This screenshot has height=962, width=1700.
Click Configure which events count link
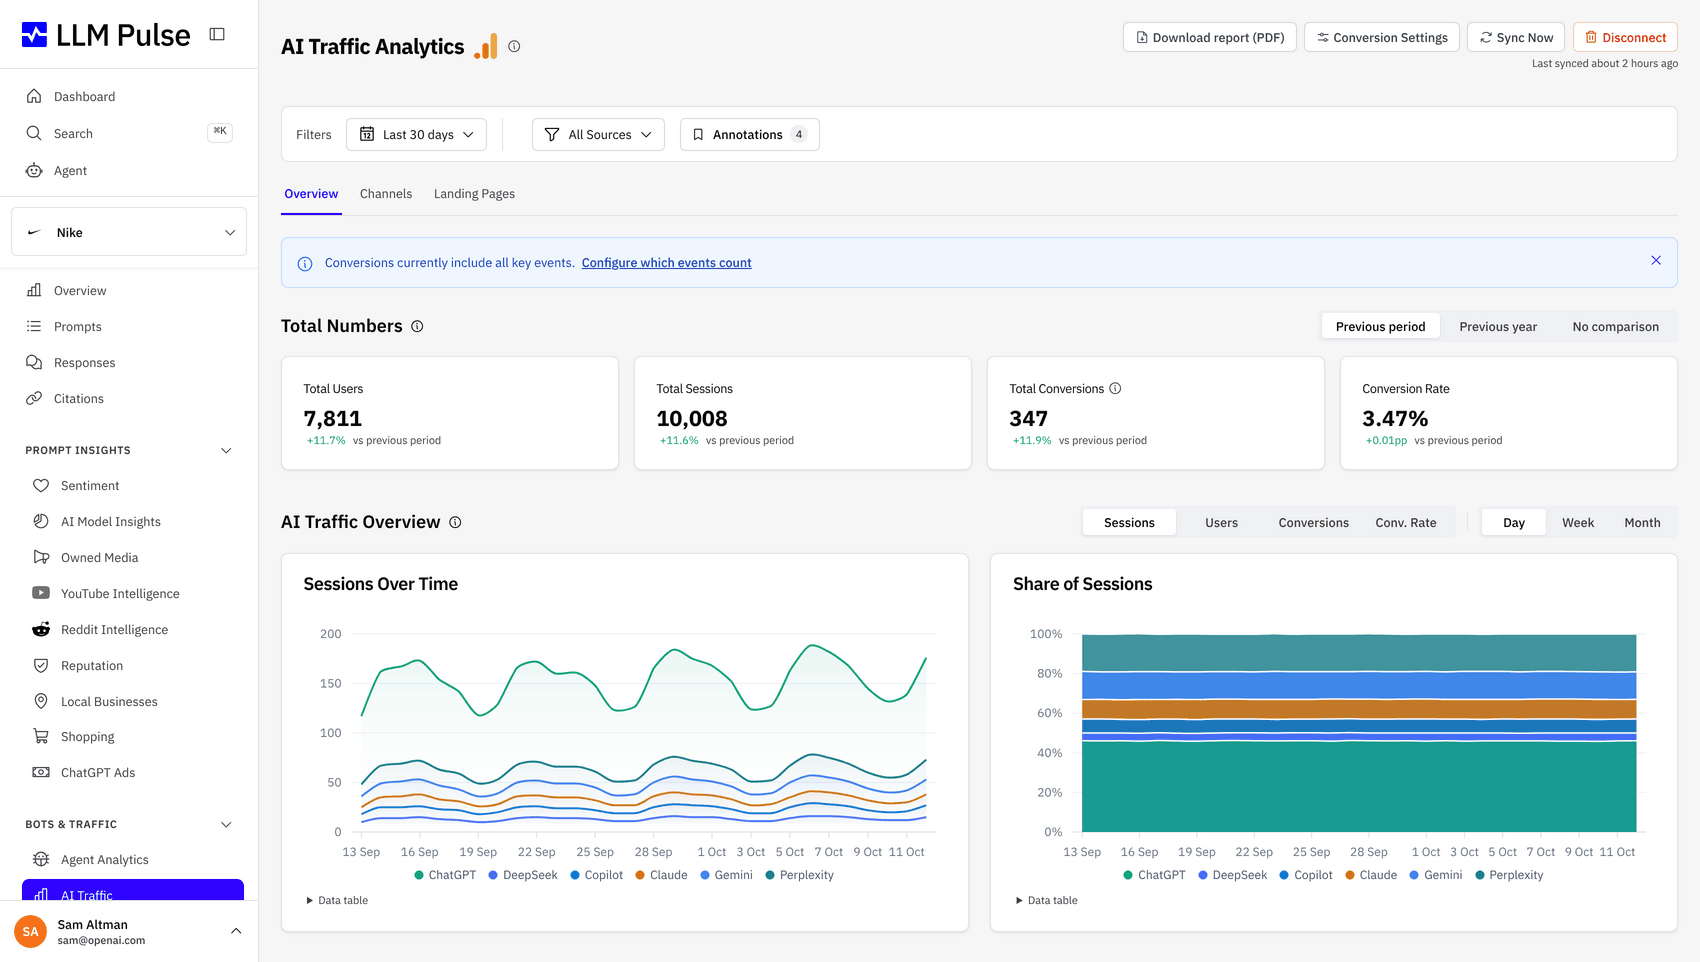(x=666, y=263)
